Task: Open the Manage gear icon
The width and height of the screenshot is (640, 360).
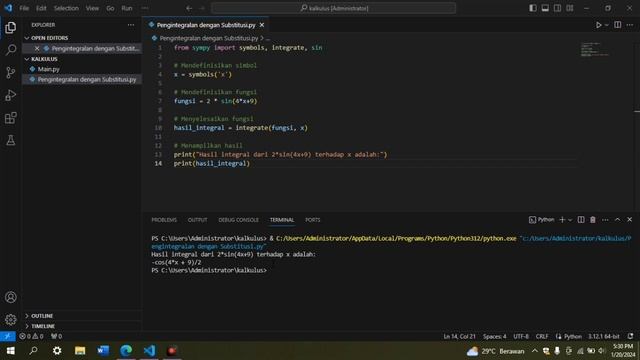Action: click(11, 319)
